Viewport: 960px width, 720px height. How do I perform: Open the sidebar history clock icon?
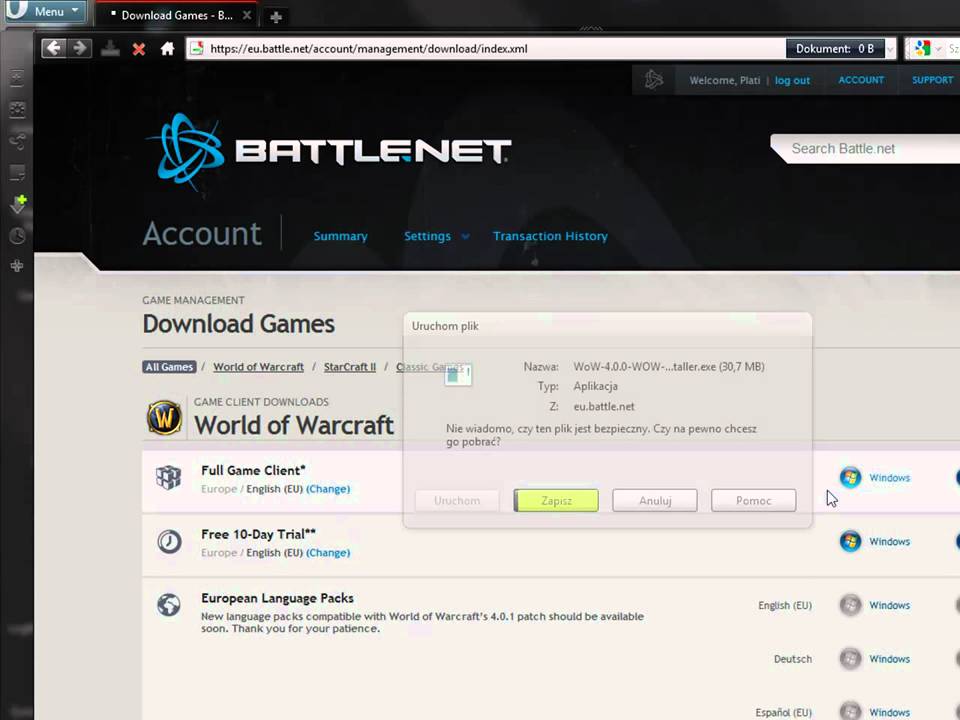pyautogui.click(x=17, y=236)
